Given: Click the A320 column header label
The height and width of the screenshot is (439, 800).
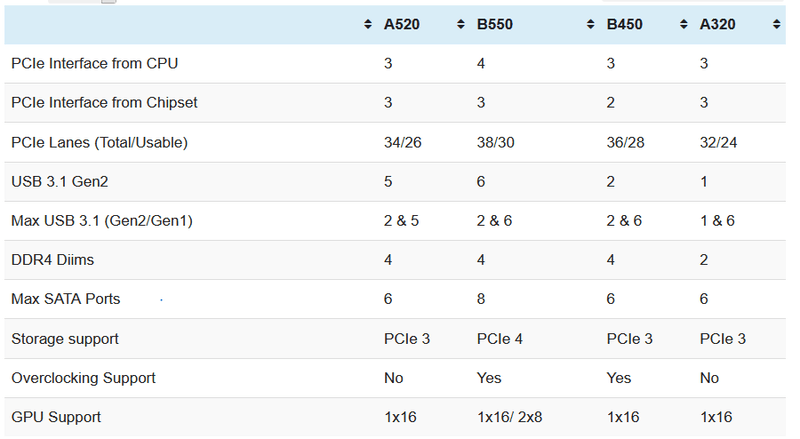Looking at the screenshot, I should [x=717, y=25].
